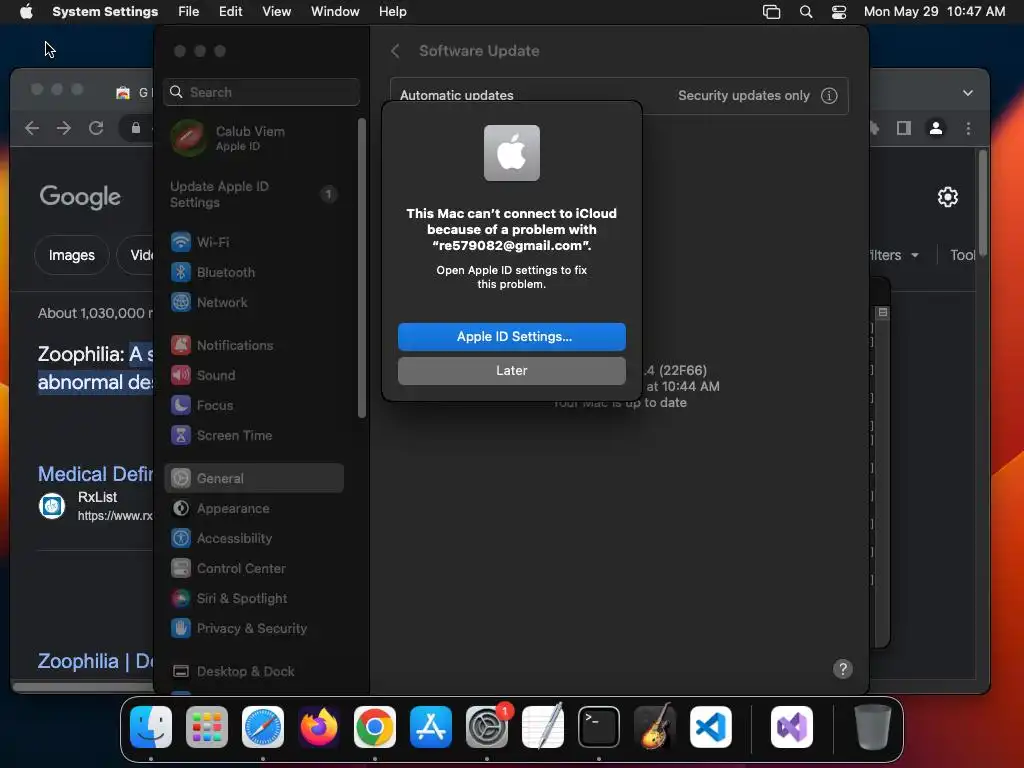This screenshot has width=1024, height=768.
Task: Open Launchpad from the Dock
Action: [207, 727]
